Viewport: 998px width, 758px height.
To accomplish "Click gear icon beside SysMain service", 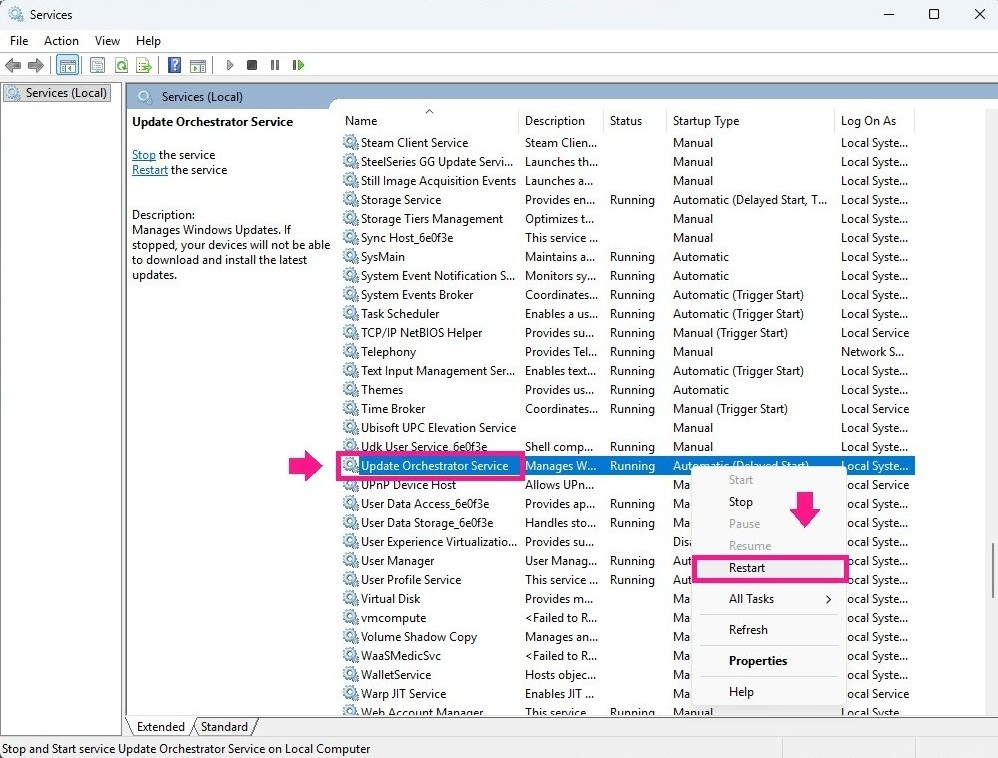I will pyautogui.click(x=350, y=256).
